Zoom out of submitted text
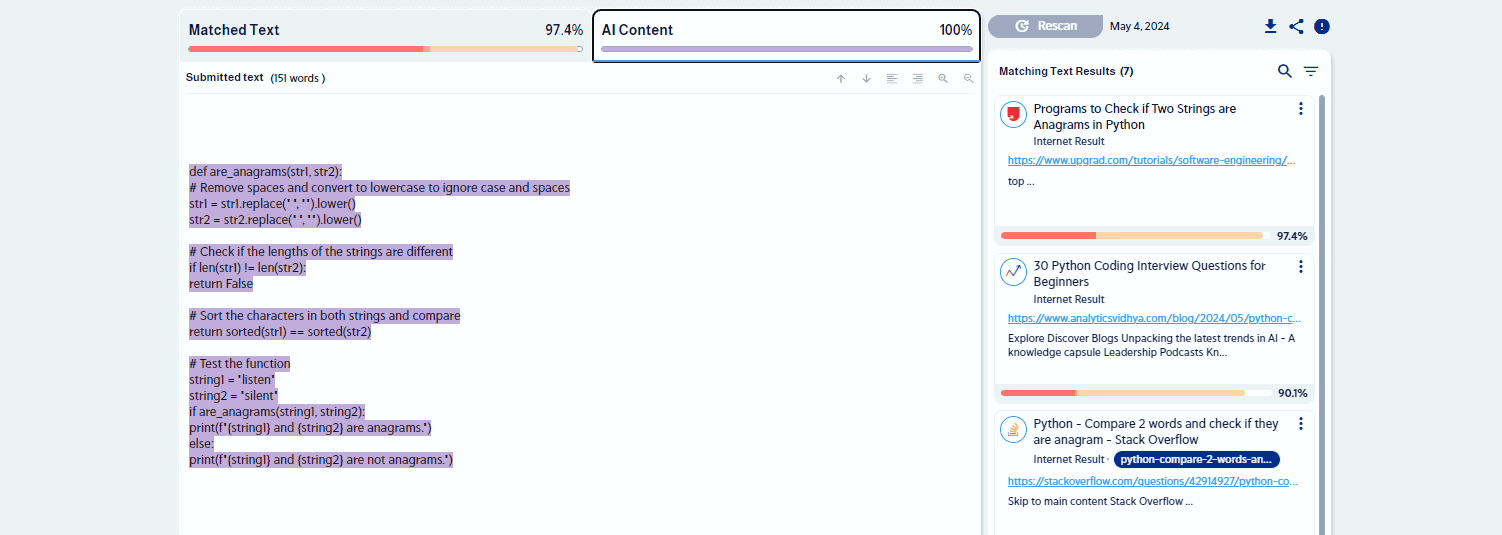This screenshot has height=535, width=1502. [968, 78]
